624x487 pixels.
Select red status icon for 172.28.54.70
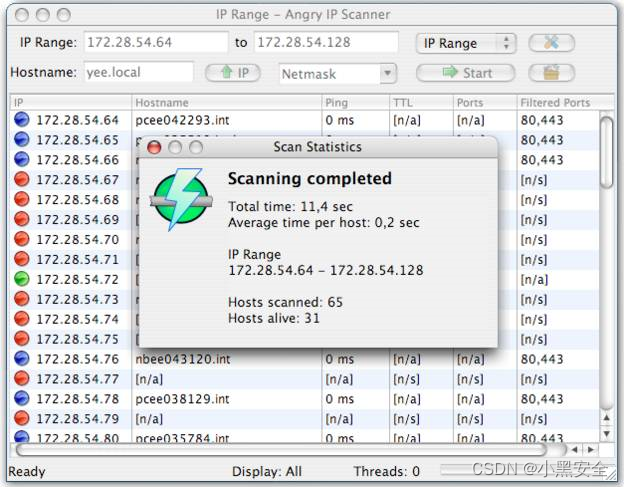pos(21,239)
